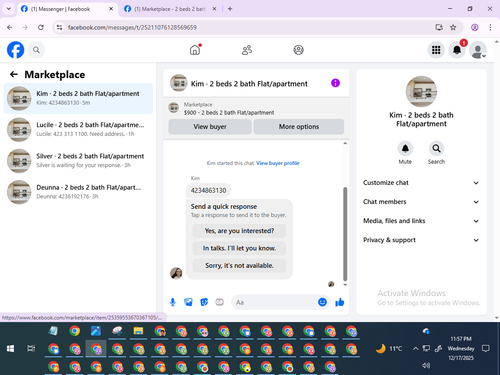The width and height of the screenshot is (500, 375).
Task: Open File Explorer from the taskbar
Action: [138, 331]
